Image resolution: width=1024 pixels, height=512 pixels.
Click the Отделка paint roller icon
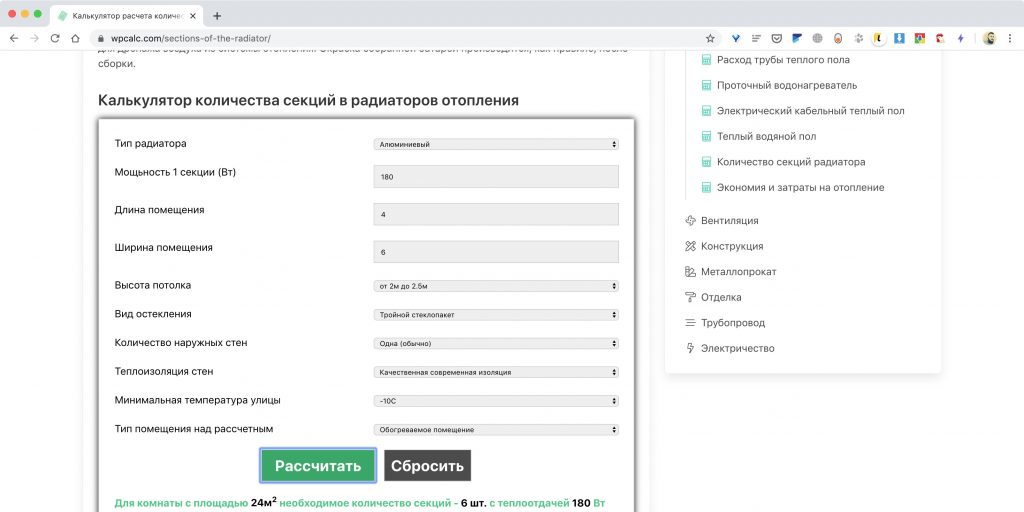[x=690, y=297]
